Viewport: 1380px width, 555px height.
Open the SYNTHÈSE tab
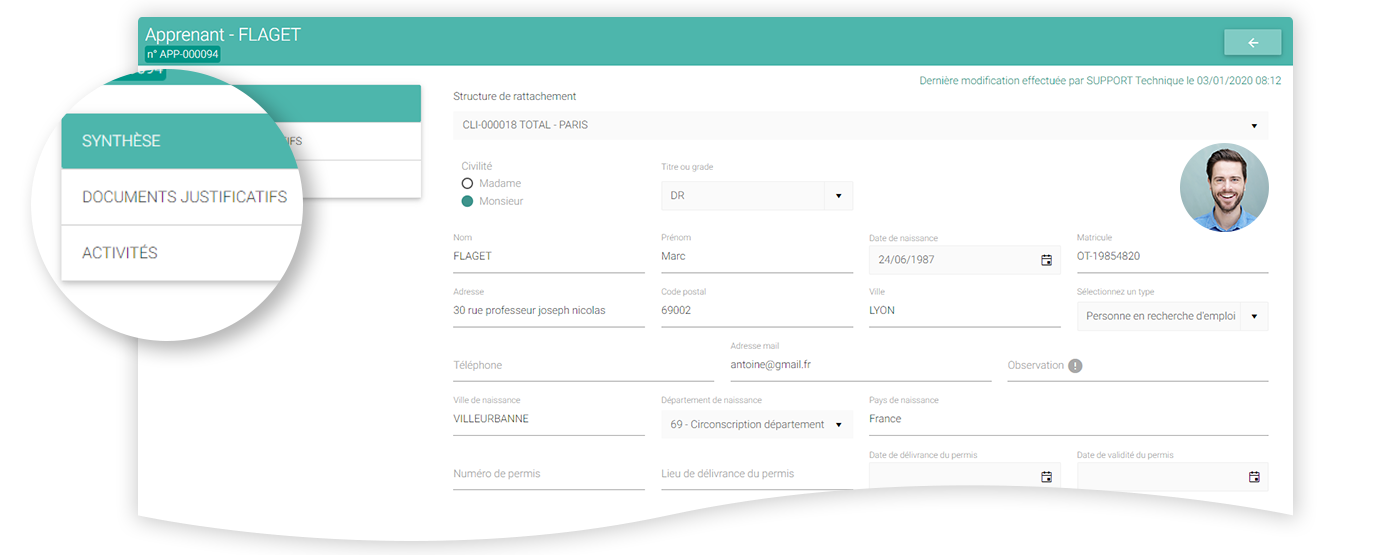180,141
